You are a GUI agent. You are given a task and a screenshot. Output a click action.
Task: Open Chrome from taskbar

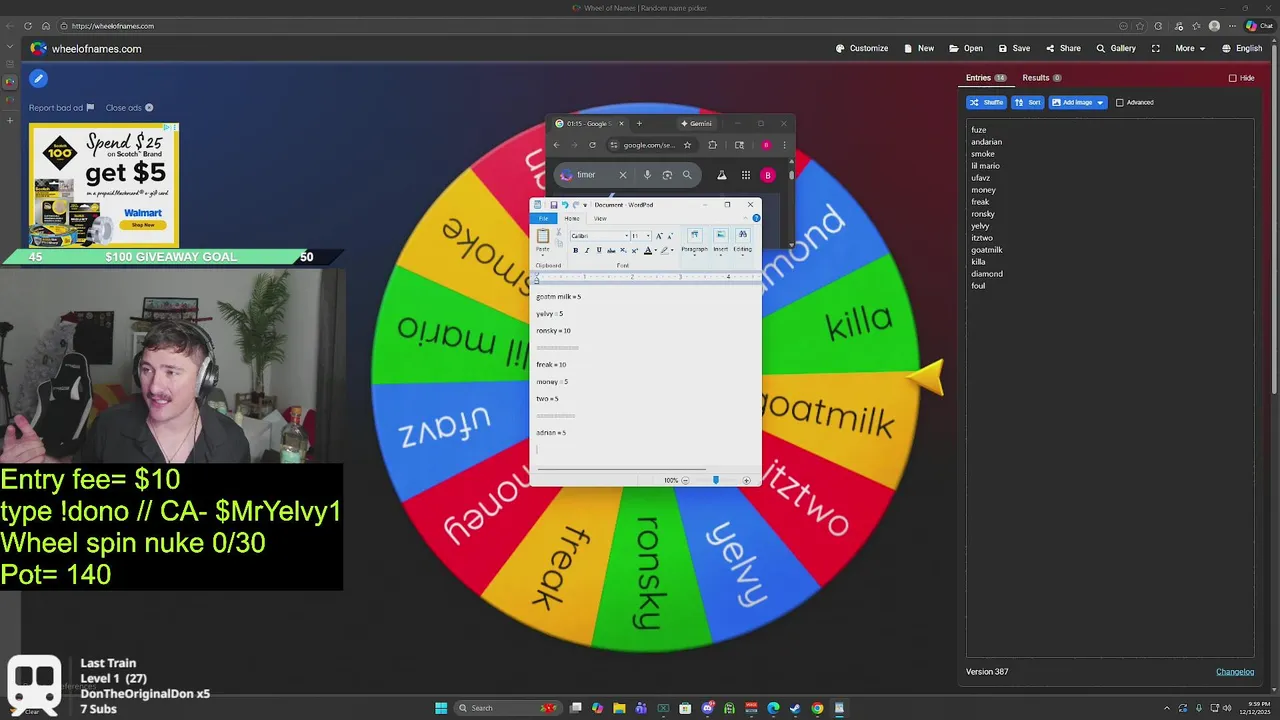click(817, 708)
